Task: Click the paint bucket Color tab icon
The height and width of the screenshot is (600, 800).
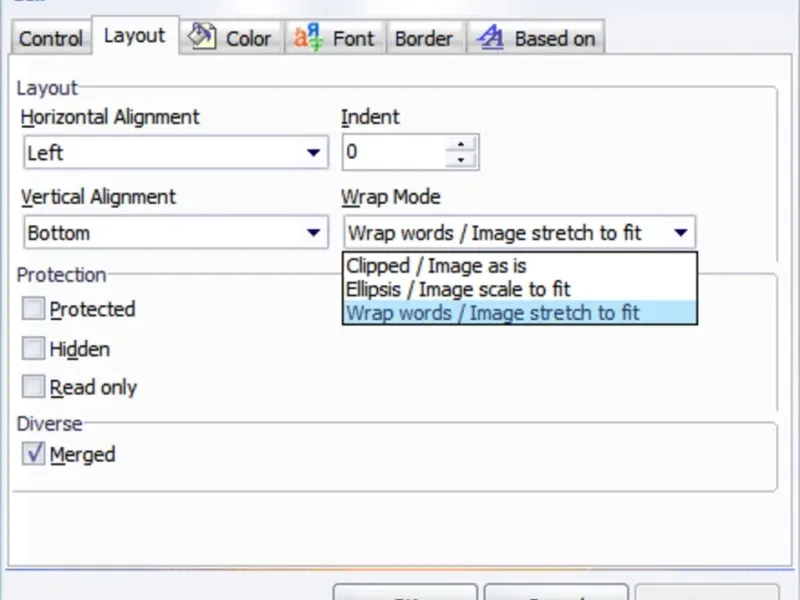Action: pos(203,37)
